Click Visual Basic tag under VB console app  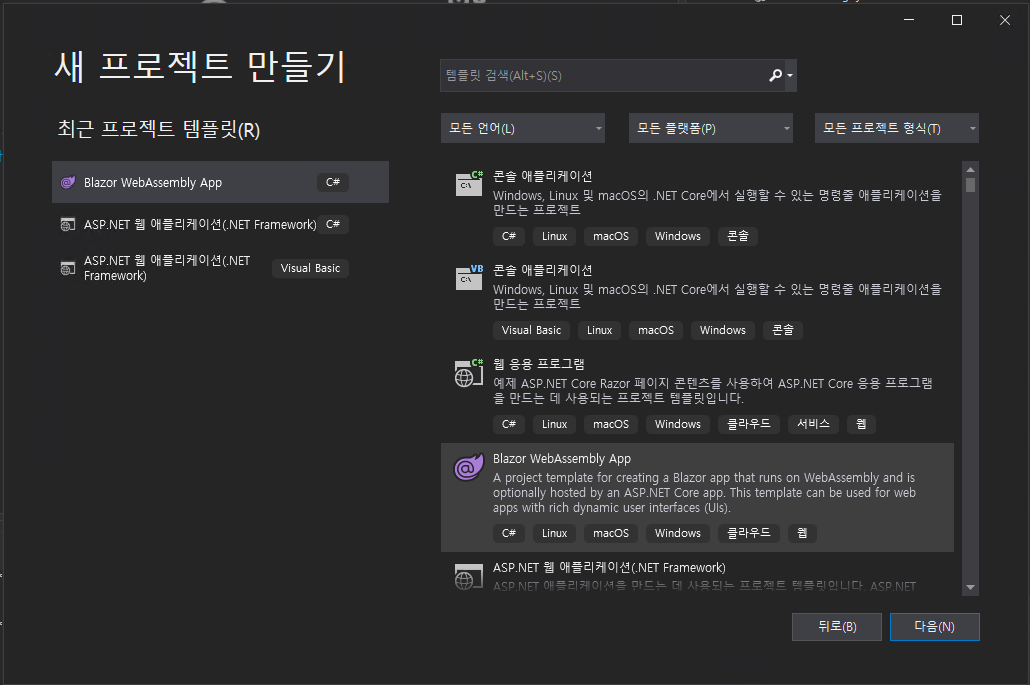point(531,330)
